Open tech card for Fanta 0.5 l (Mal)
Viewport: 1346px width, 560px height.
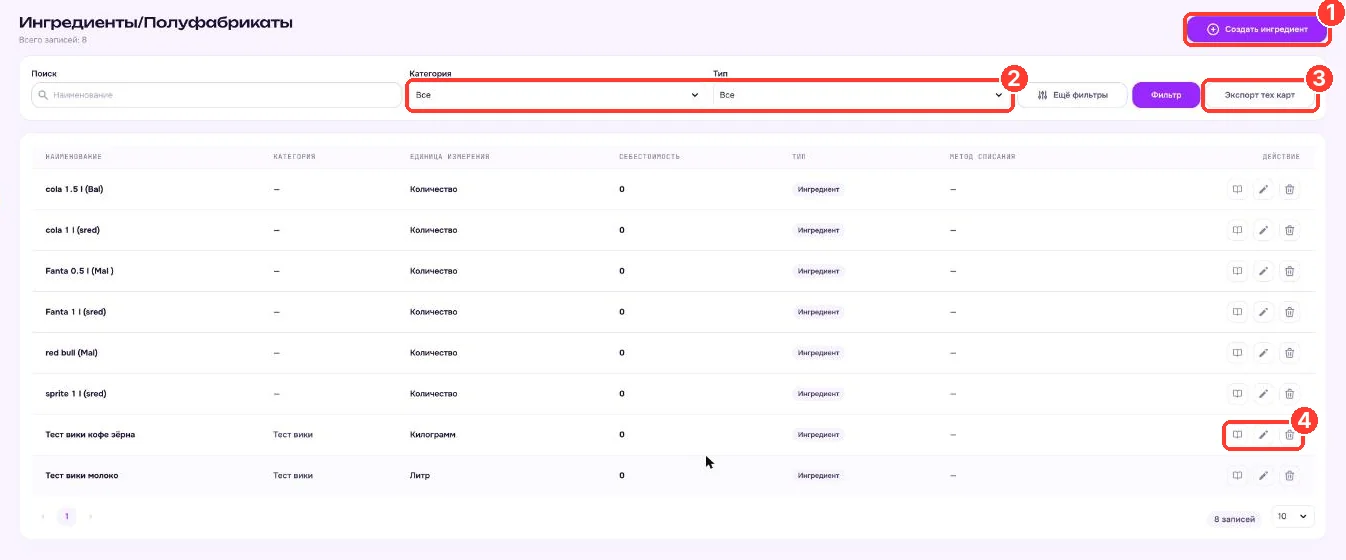coord(1237,271)
